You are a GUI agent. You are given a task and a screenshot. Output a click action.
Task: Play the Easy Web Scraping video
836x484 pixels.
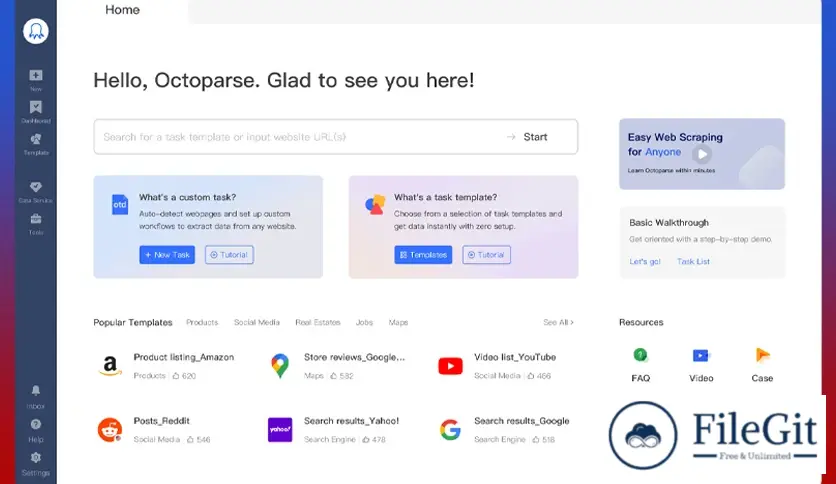(x=702, y=154)
